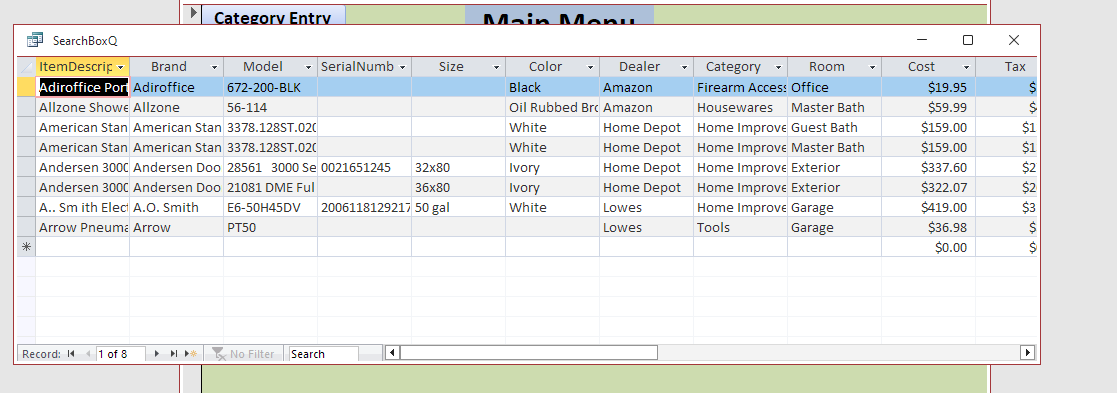1117x393 pixels.
Task: Open Model column filter dropdown
Action: 308,67
